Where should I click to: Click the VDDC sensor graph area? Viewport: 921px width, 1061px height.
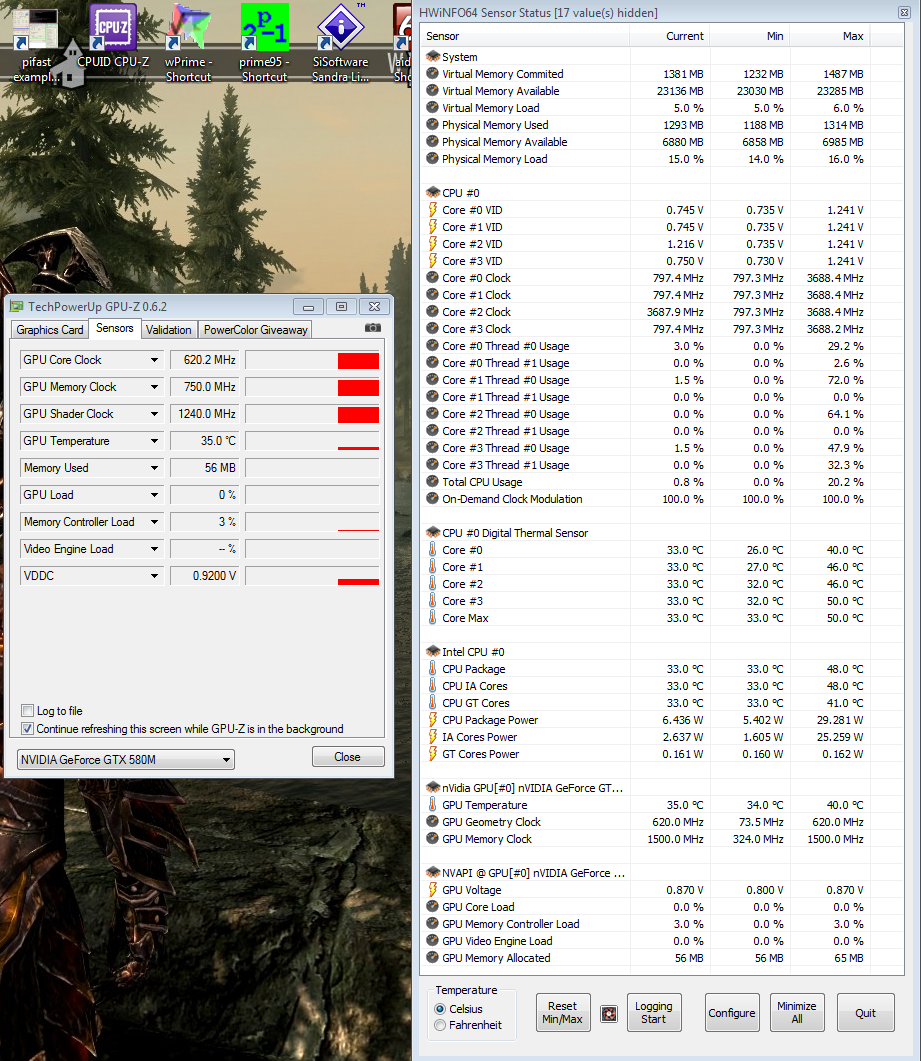(312, 577)
